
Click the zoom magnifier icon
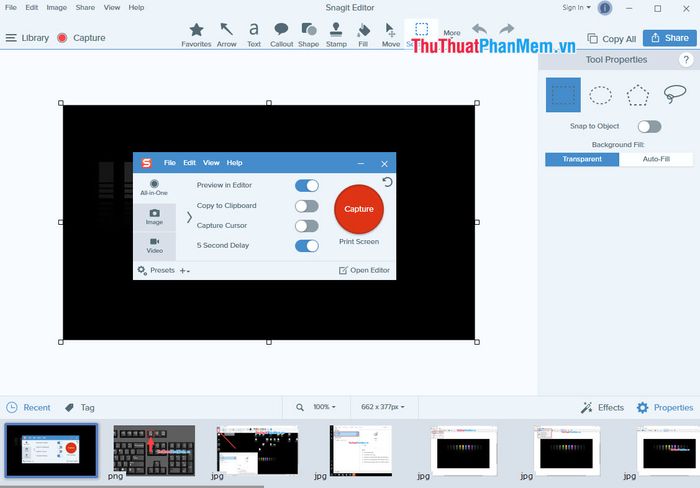tap(300, 407)
